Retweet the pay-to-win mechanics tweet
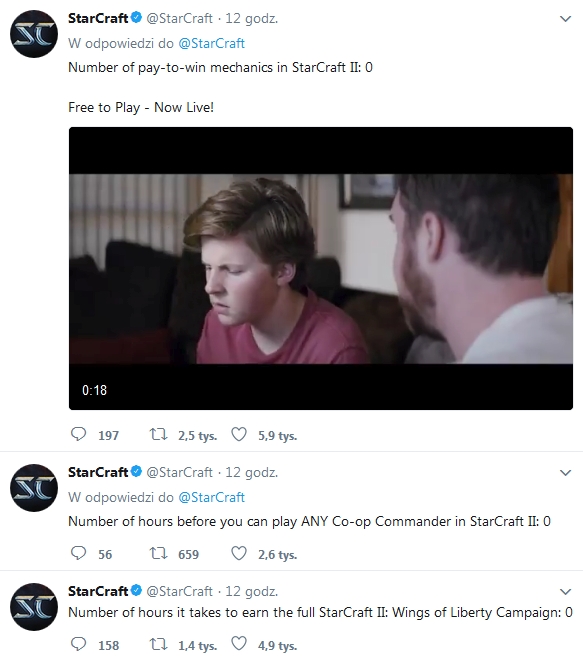The width and height of the screenshot is (583, 659). coord(159,434)
